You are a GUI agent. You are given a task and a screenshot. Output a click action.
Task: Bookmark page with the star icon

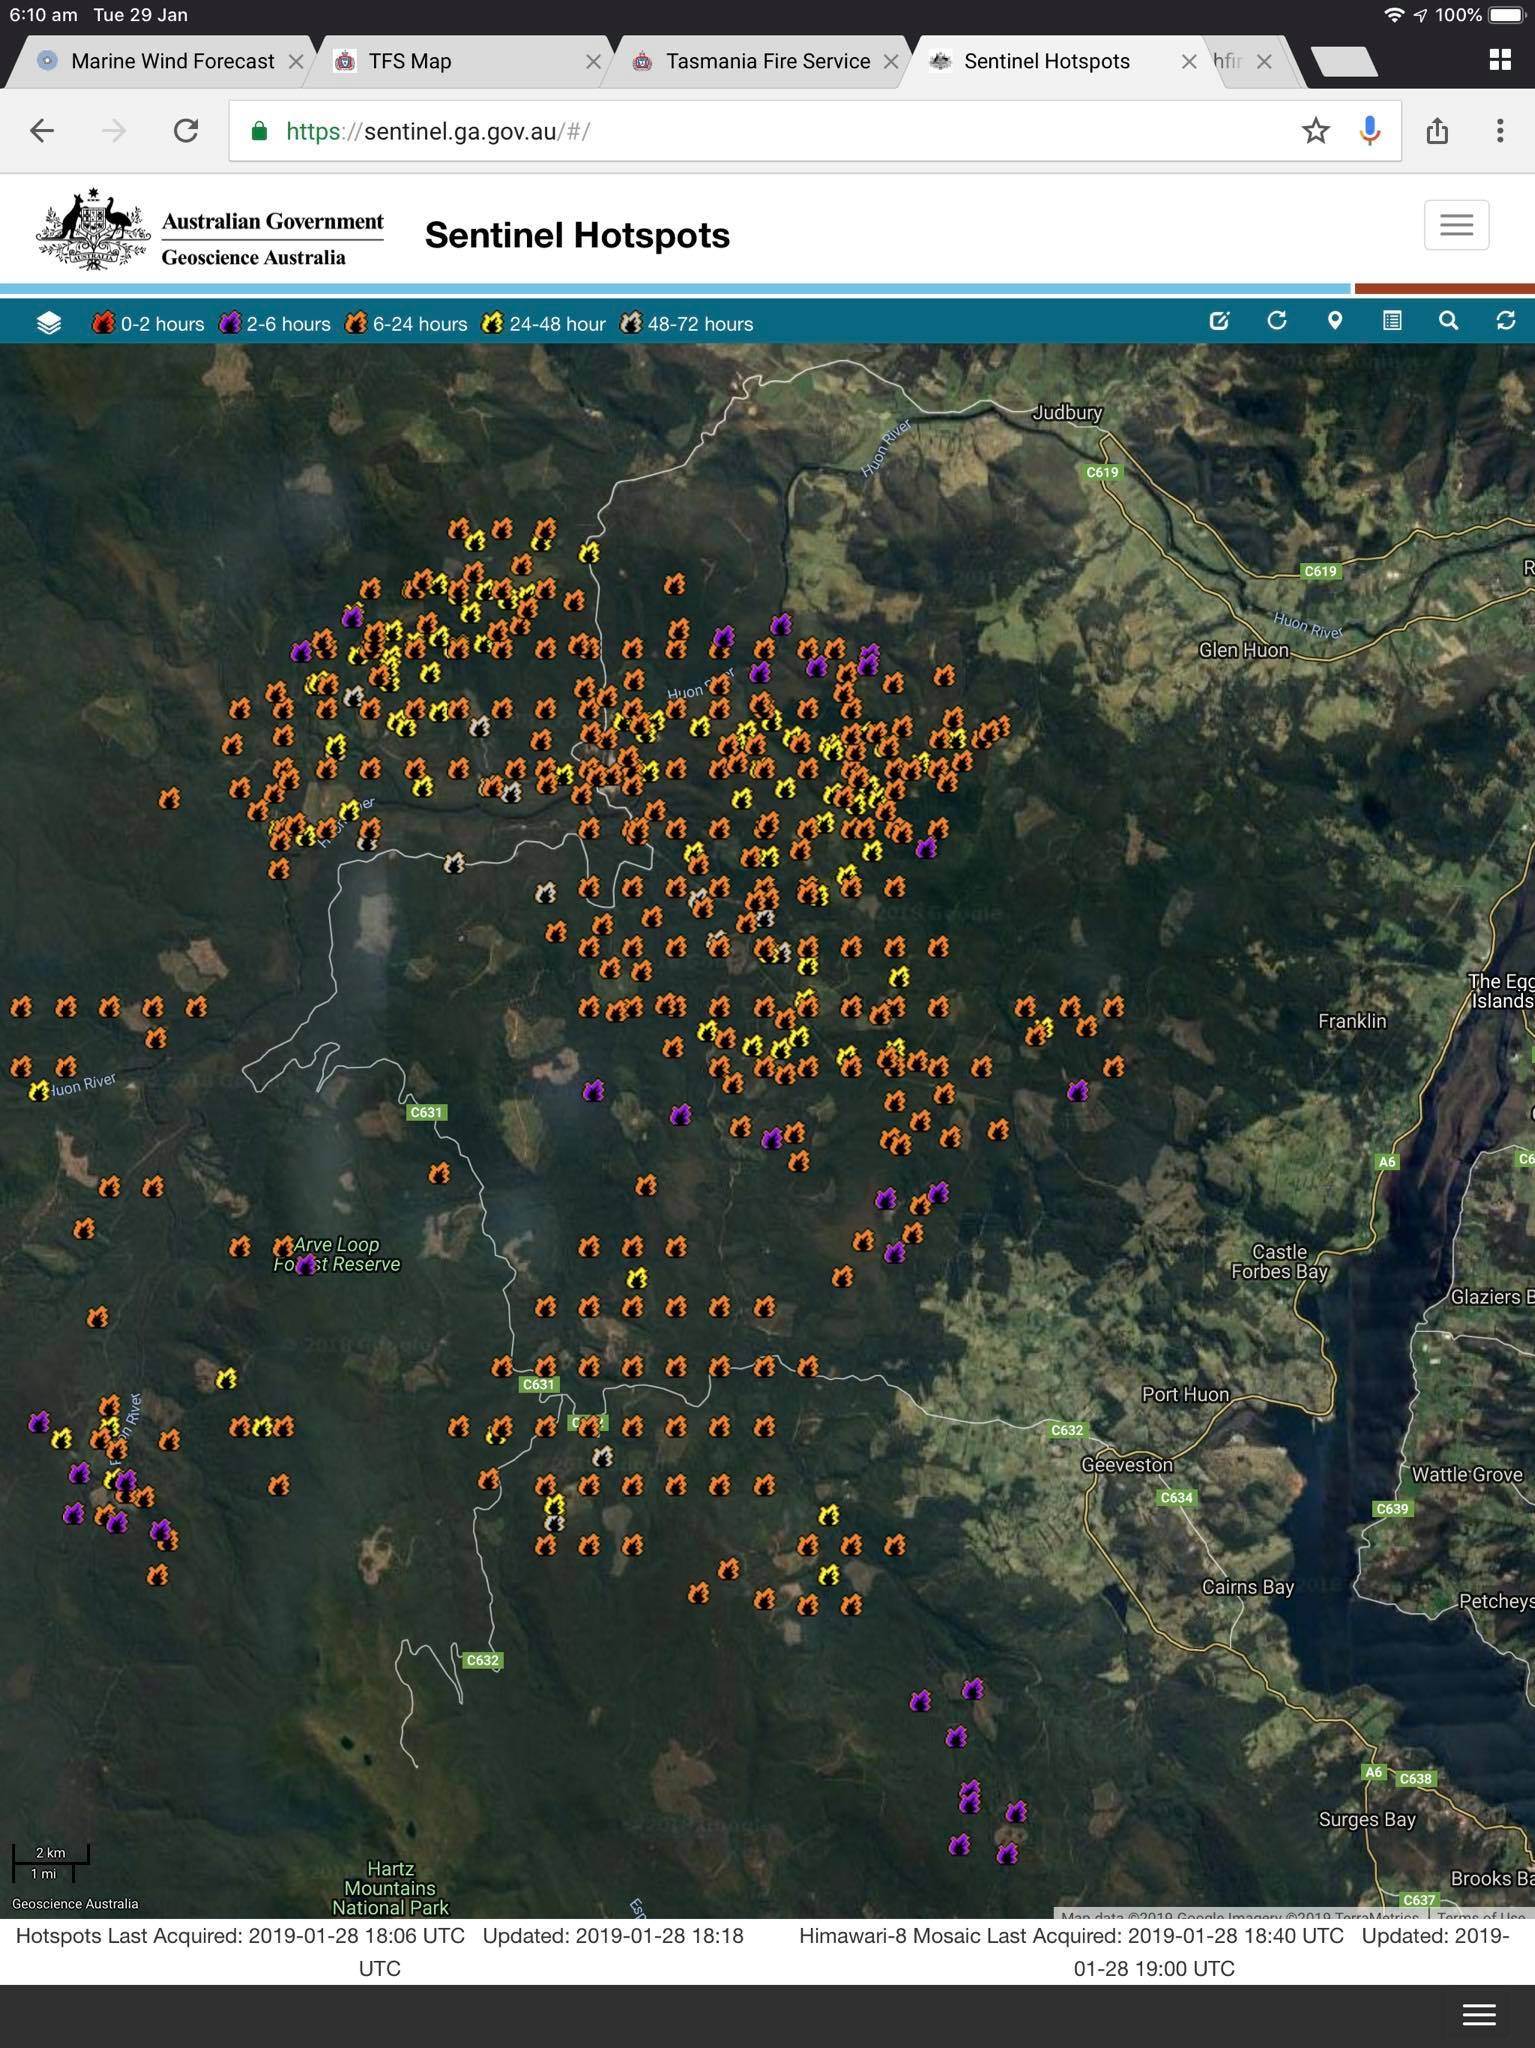pyautogui.click(x=1316, y=131)
